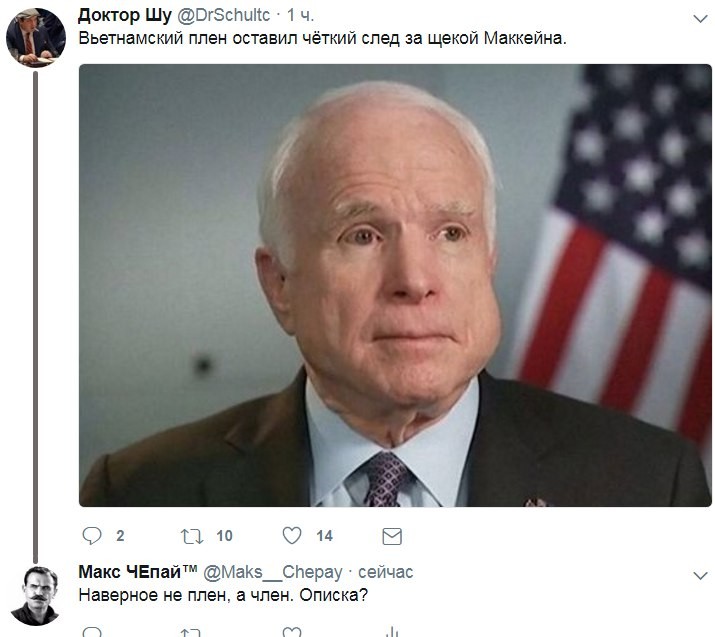Click the retweet count of 10
This screenshot has width=715, height=637.
(224, 536)
